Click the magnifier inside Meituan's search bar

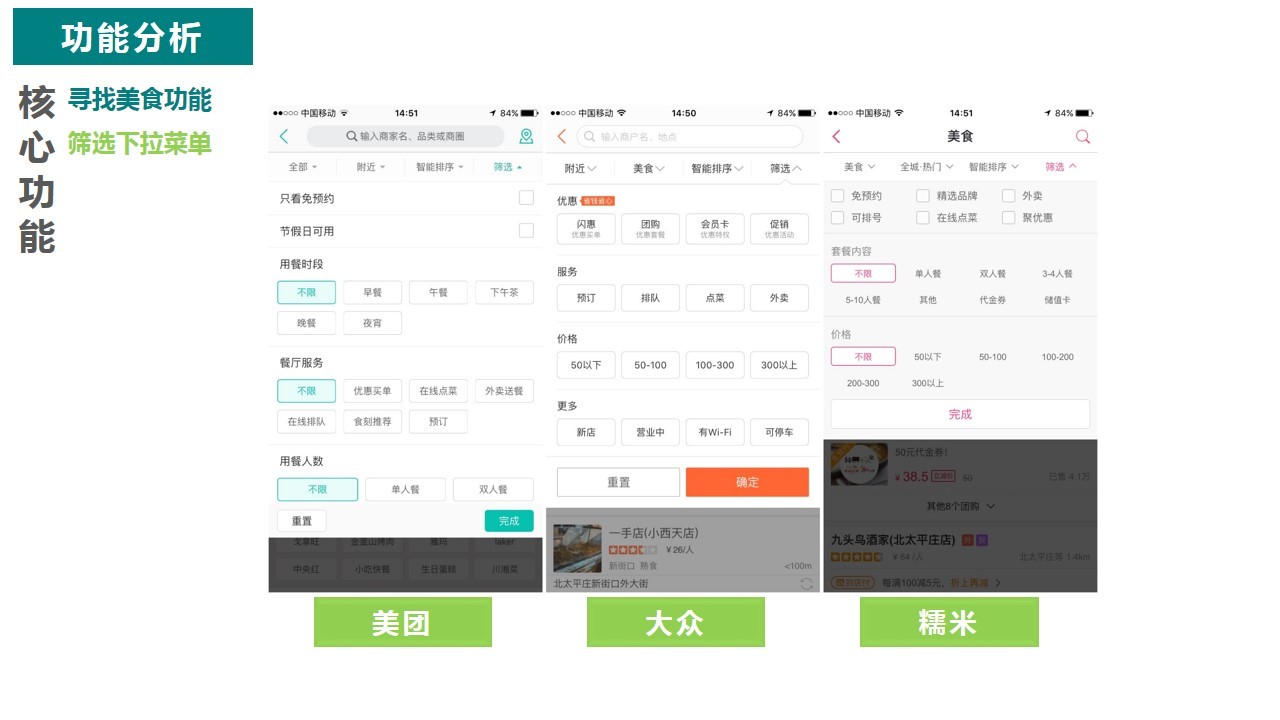(351, 135)
